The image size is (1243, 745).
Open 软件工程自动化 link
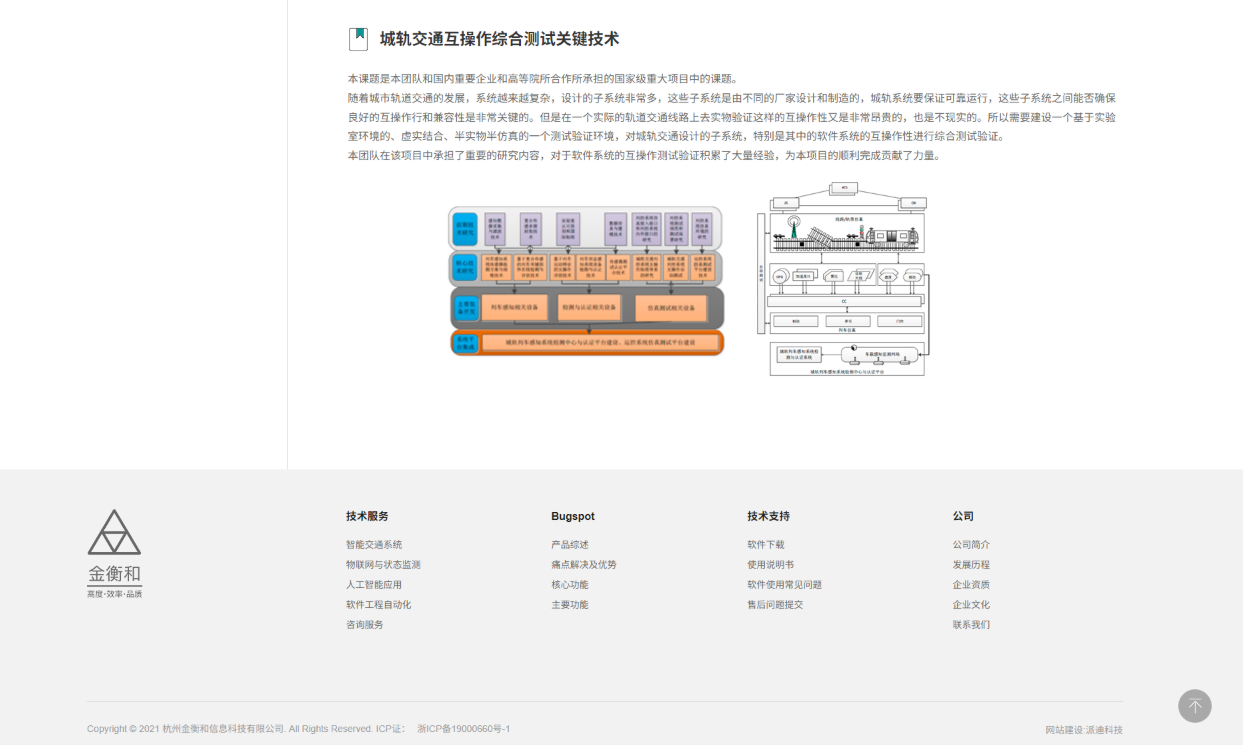pos(378,605)
